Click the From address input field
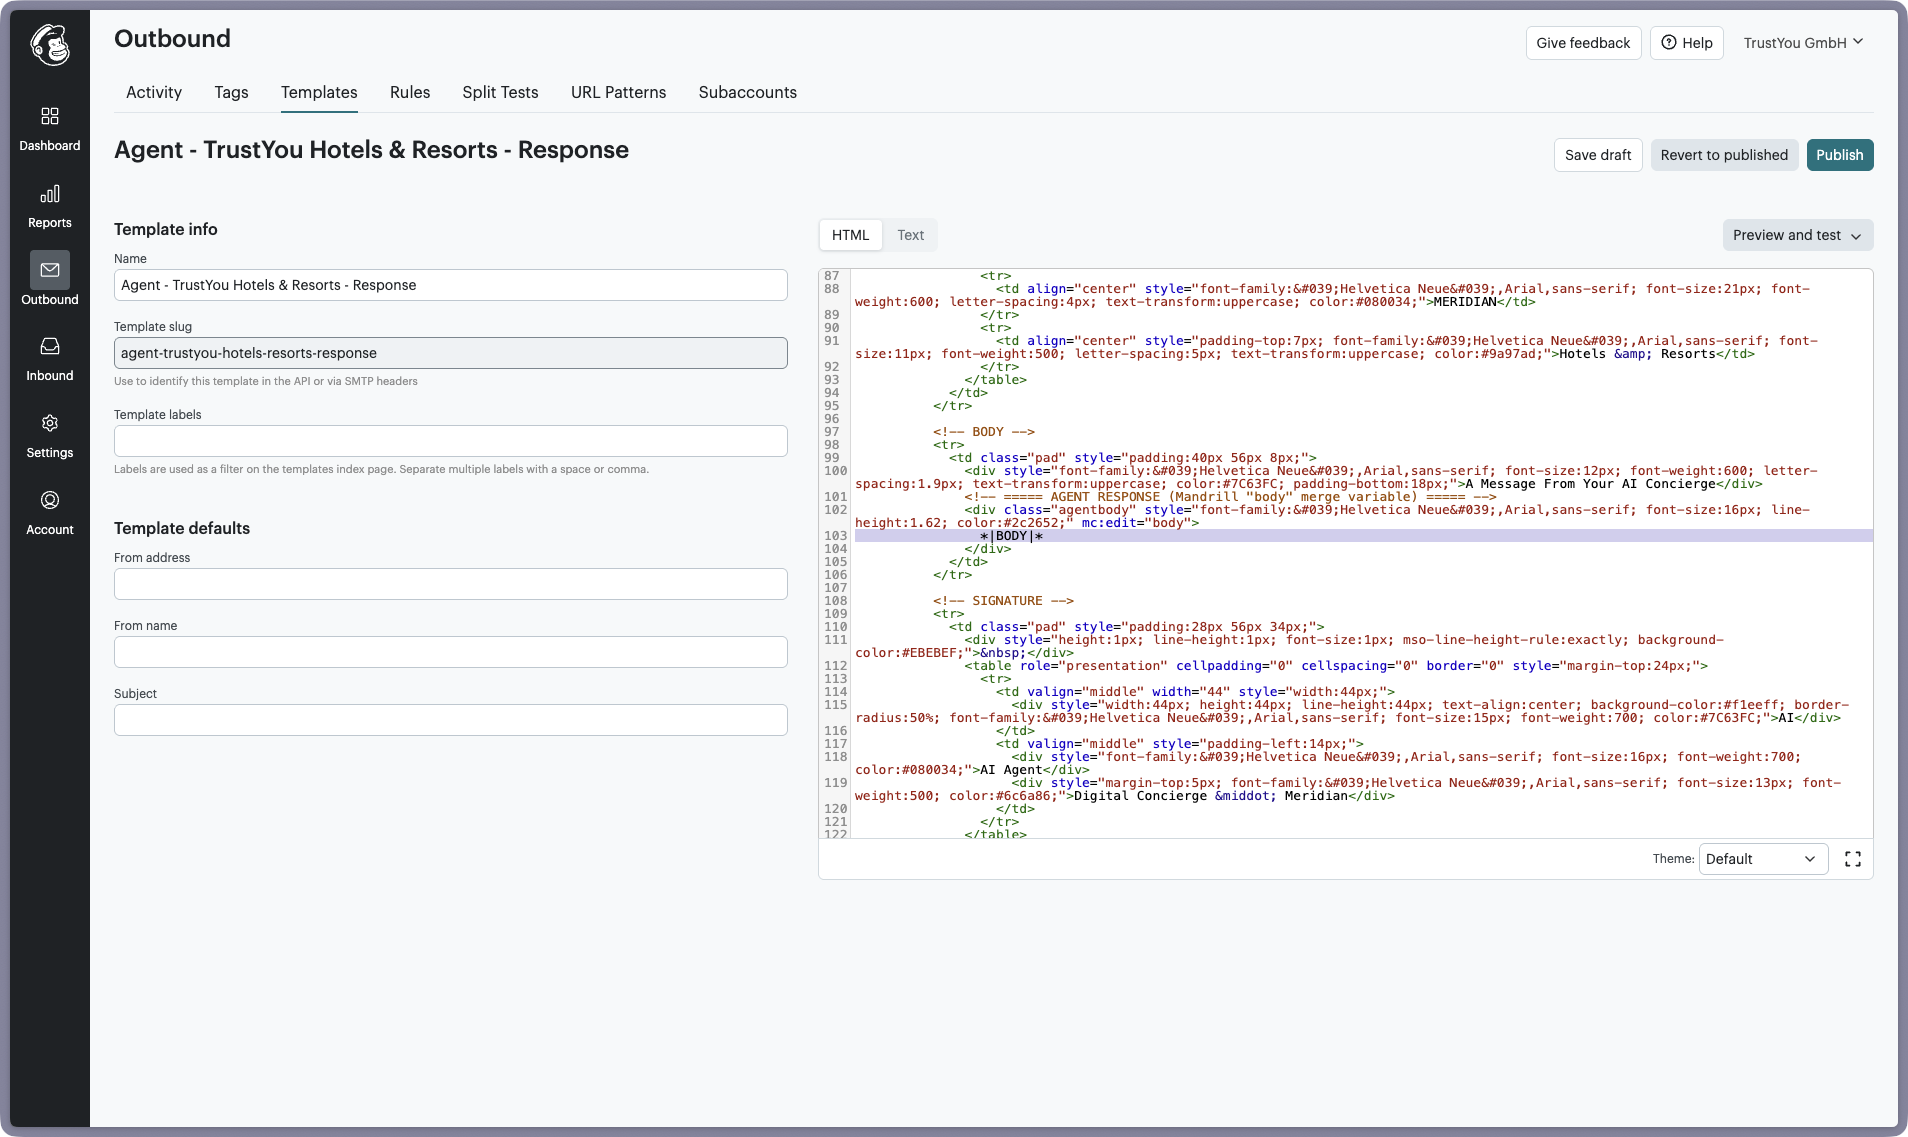 [x=451, y=584]
